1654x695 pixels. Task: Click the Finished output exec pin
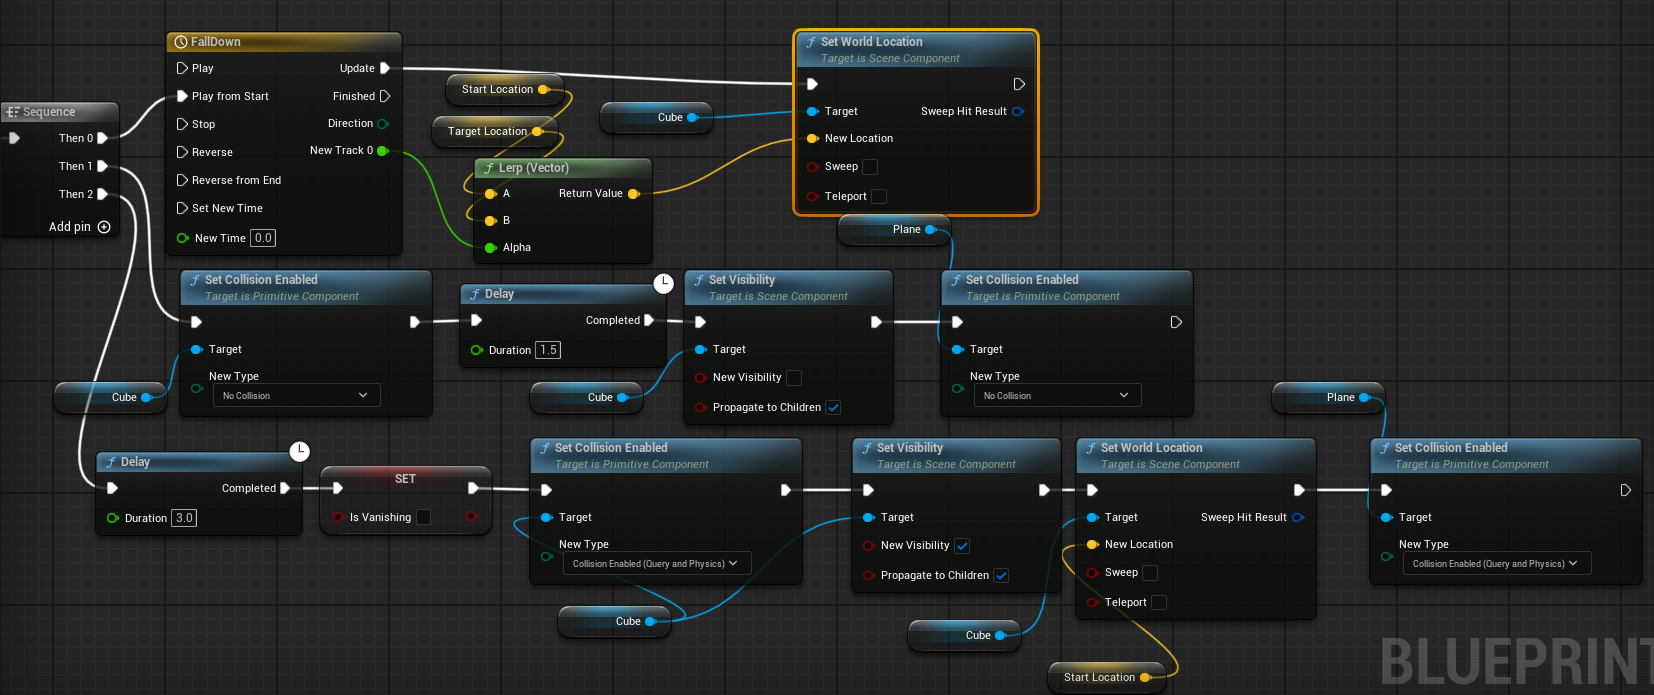(x=385, y=96)
